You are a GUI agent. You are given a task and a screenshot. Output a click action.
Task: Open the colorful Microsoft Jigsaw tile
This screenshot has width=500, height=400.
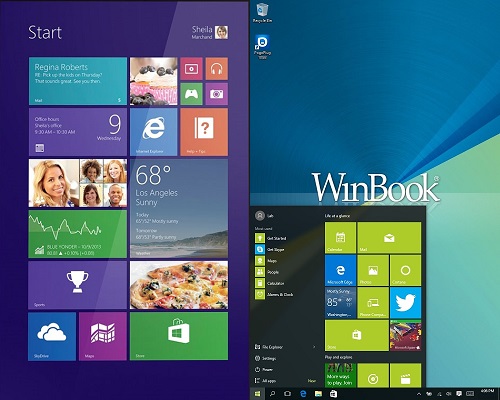point(406,335)
